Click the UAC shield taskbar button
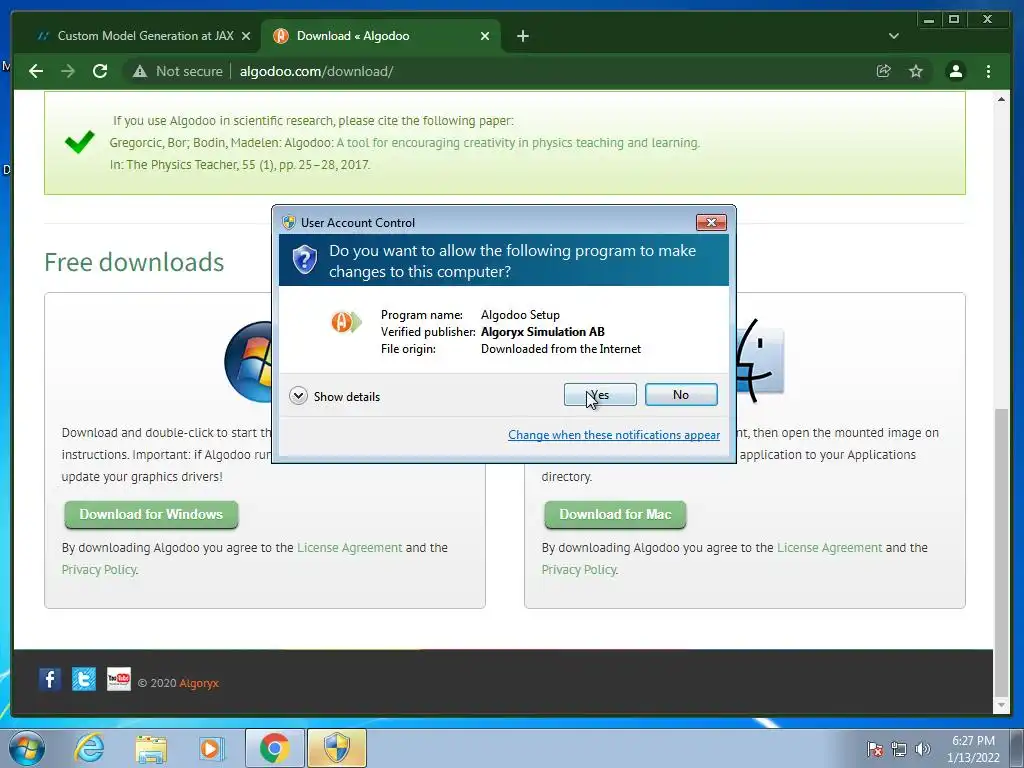This screenshot has width=1024, height=768. click(x=336, y=748)
